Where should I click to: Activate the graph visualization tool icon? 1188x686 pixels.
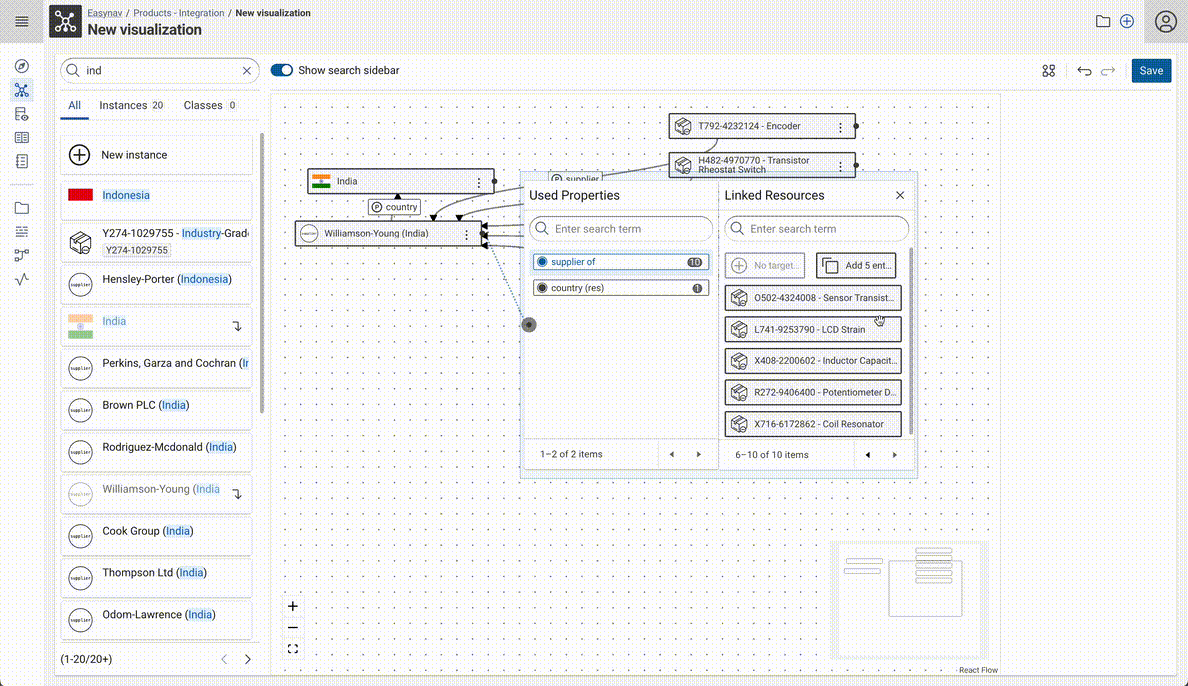(21, 89)
